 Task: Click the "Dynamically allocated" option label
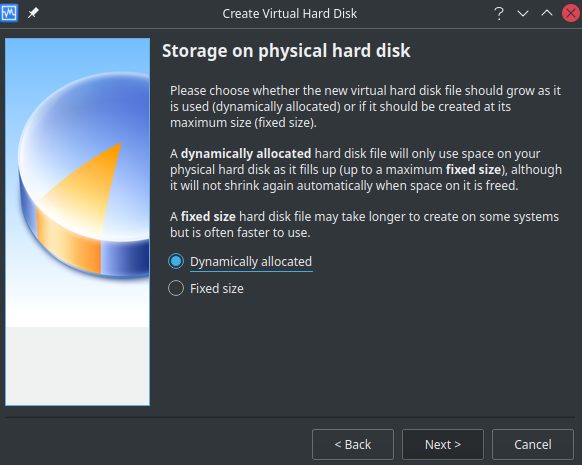click(x=251, y=262)
